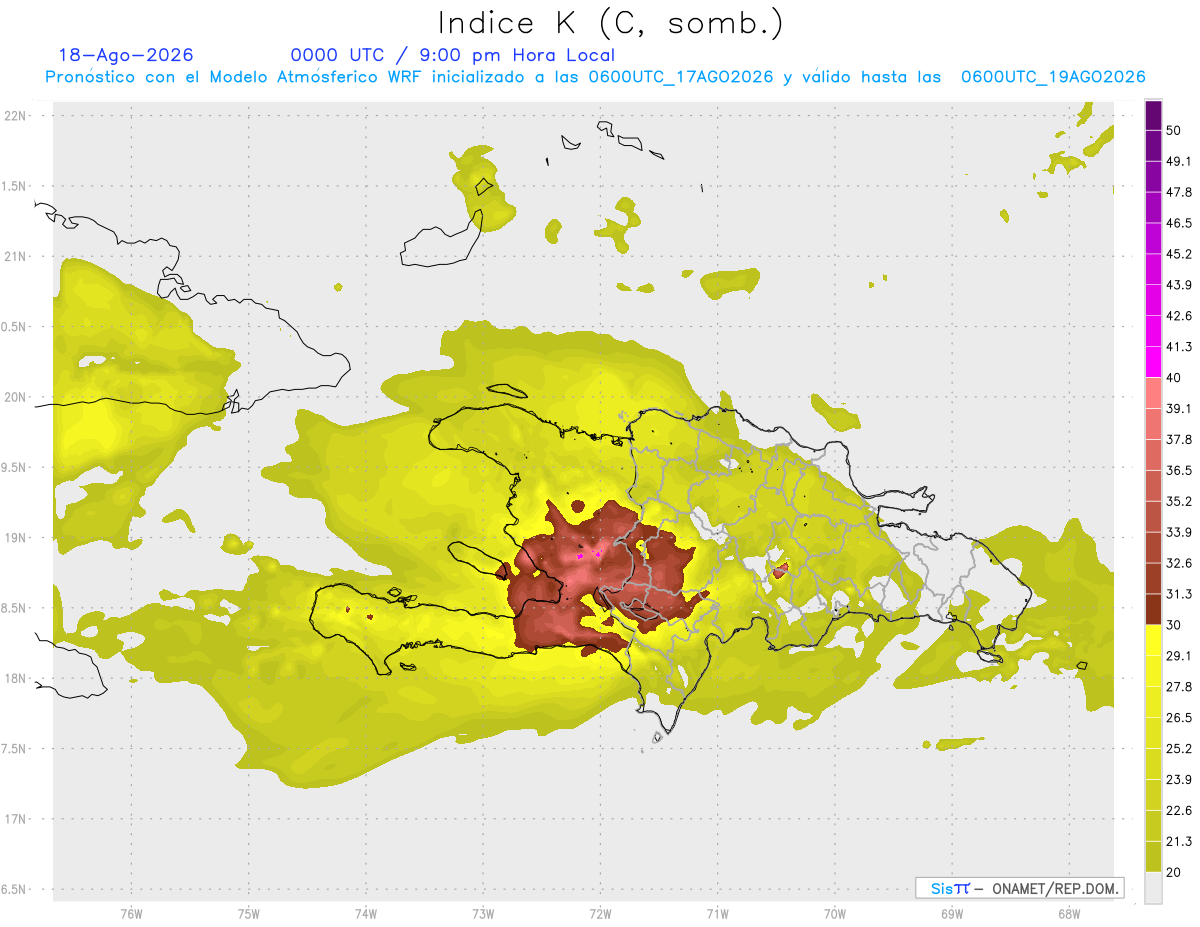This screenshot has height=927, width=1200.
Task: Click the salmon swatch between 39.1 and 40
Action: (x=1153, y=393)
